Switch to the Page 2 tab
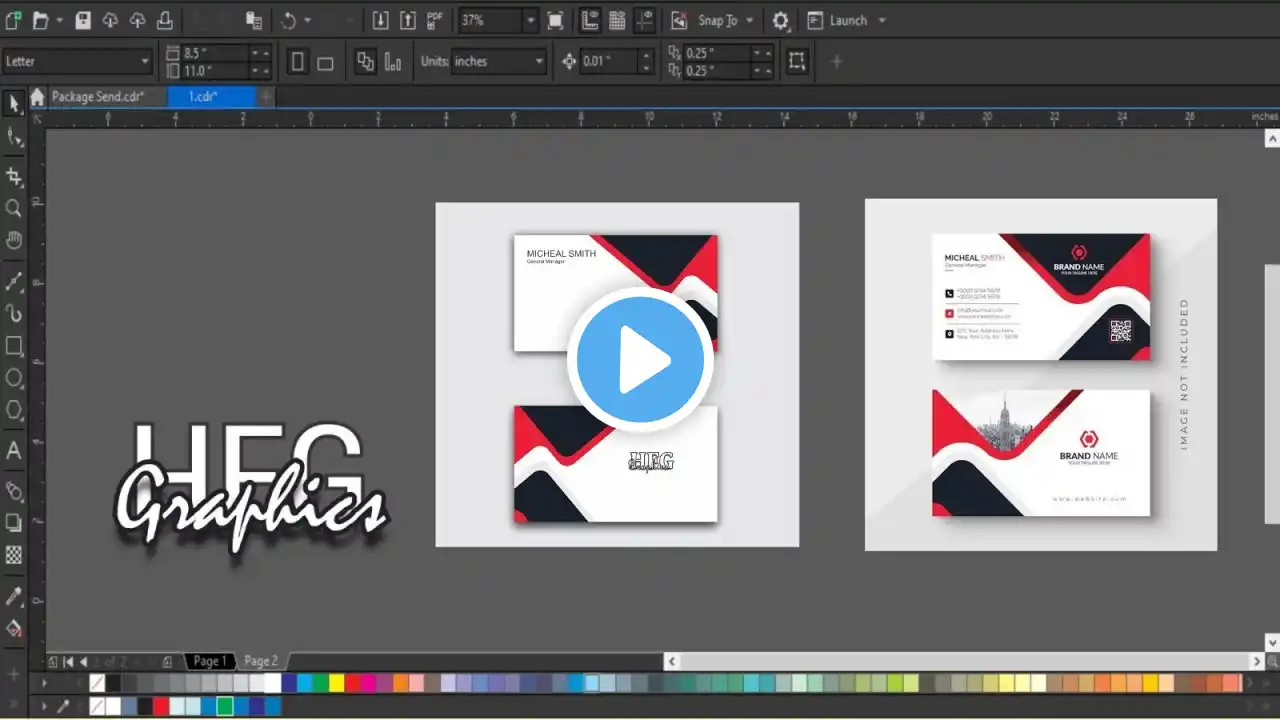The image size is (1280, 720). coord(261,661)
